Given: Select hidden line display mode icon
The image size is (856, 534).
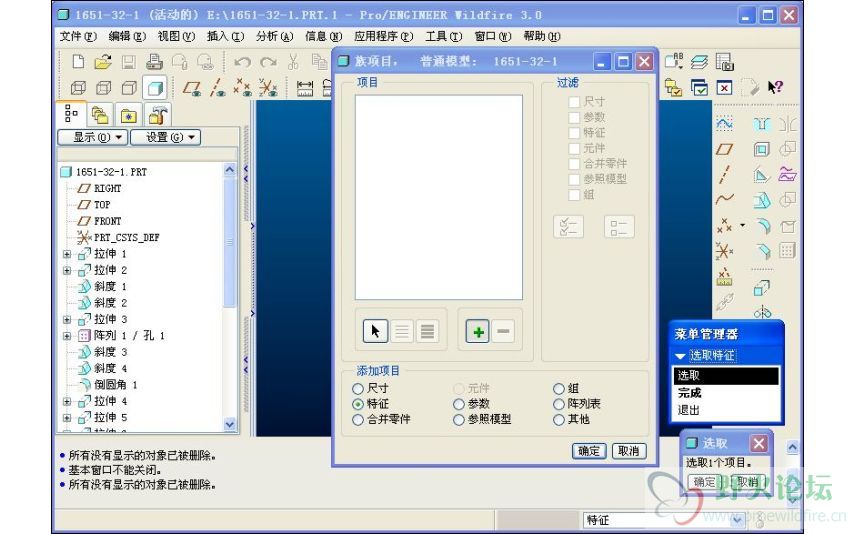Looking at the screenshot, I should pyautogui.click(x=104, y=88).
